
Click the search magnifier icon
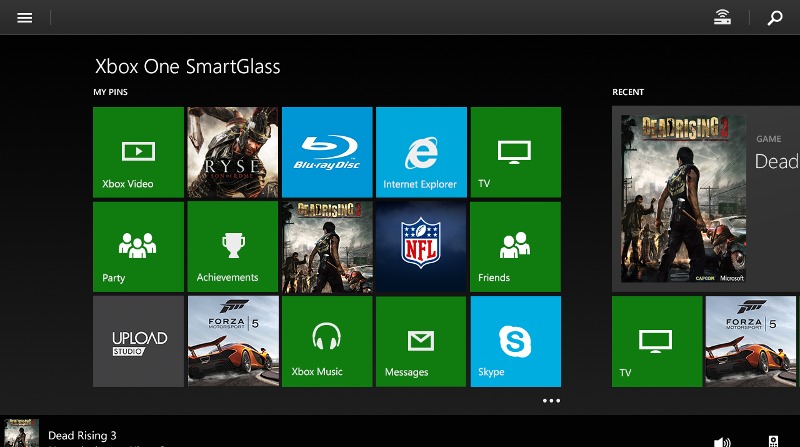[x=775, y=18]
